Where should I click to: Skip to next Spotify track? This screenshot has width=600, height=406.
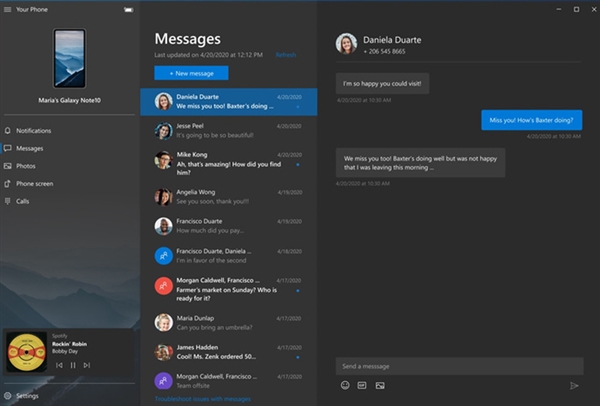click(87, 365)
